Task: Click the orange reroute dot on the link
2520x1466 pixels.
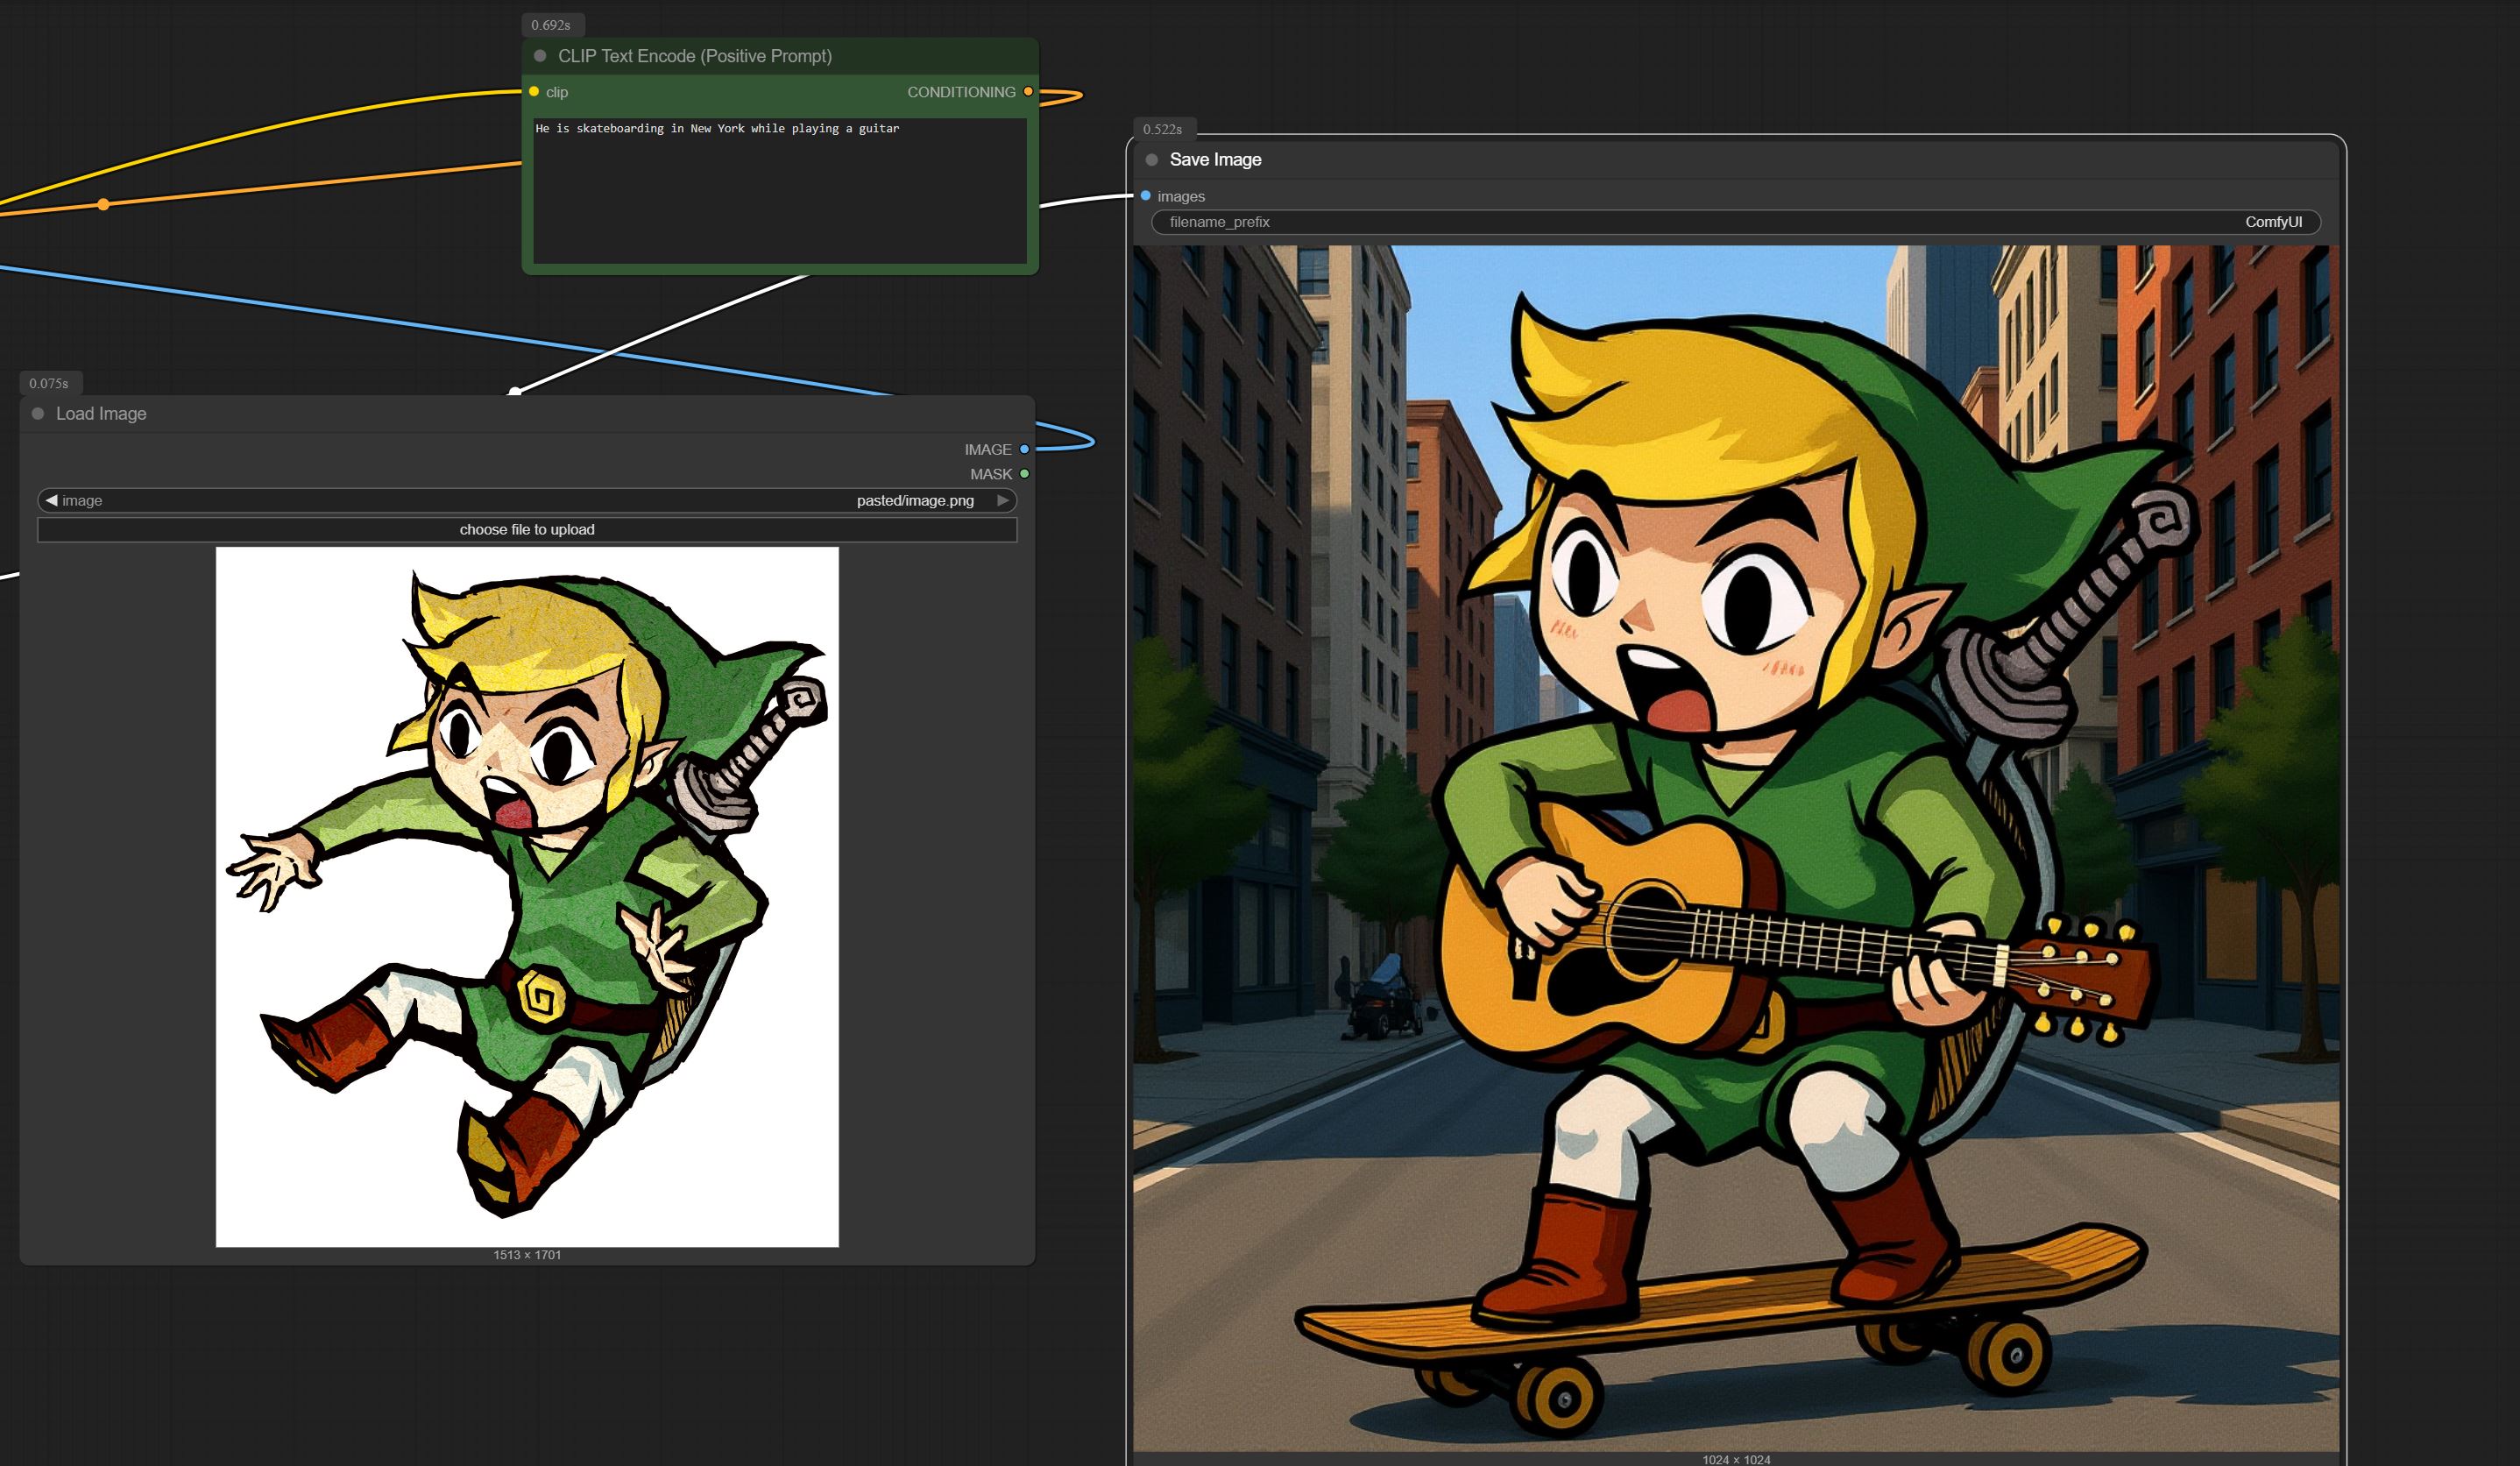Action: click(104, 204)
